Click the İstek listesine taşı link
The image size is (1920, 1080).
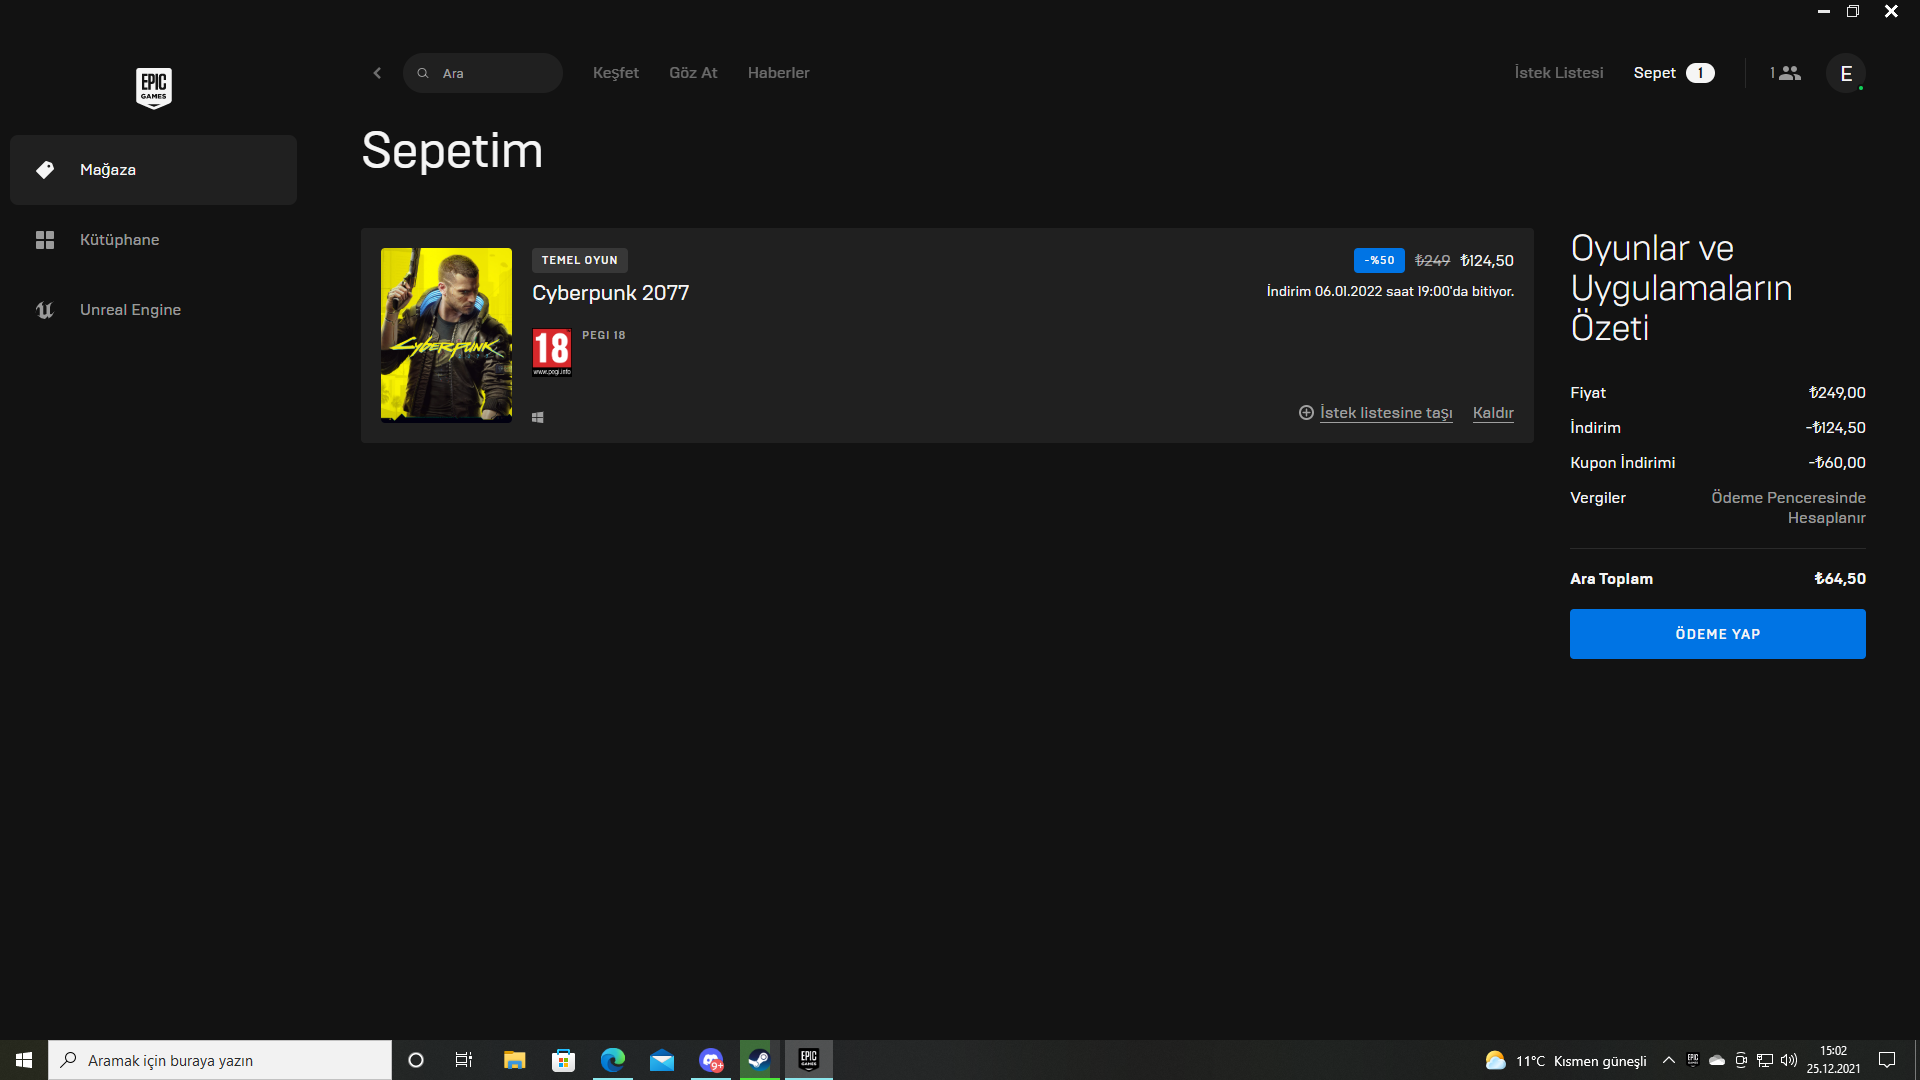[1386, 413]
